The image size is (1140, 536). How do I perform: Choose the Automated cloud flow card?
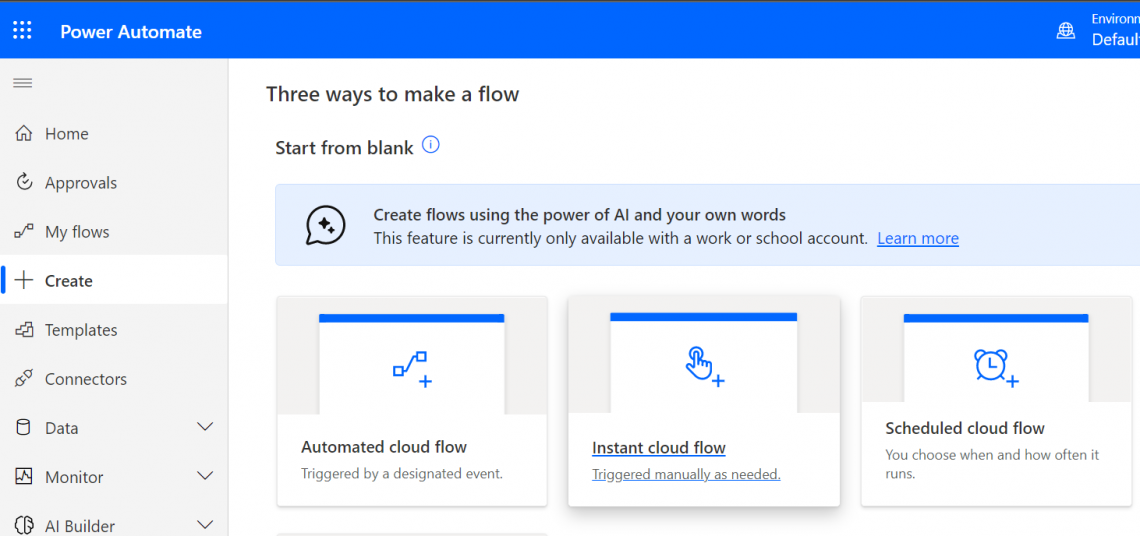412,400
